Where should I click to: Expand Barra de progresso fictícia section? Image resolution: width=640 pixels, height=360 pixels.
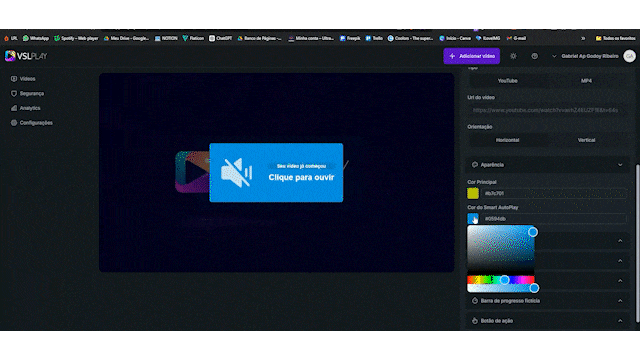tap(547, 301)
